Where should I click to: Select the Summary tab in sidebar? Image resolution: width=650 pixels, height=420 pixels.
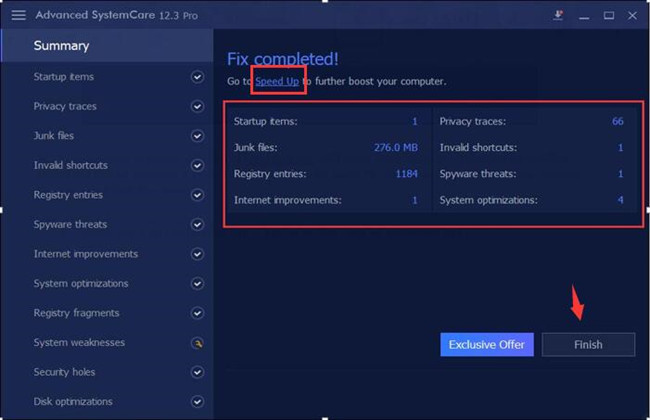pyautogui.click(x=107, y=46)
